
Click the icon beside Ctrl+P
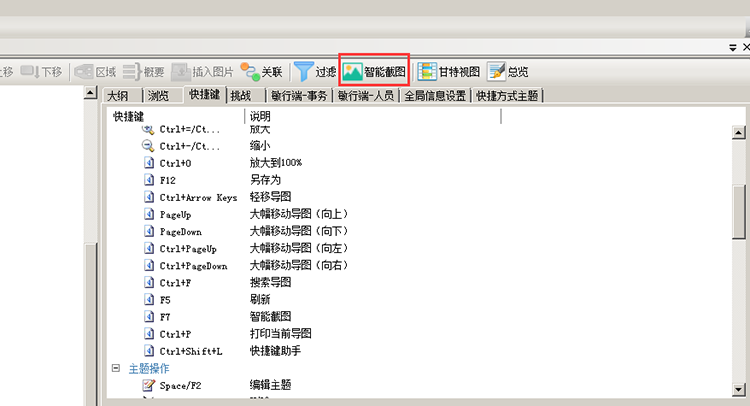click(149, 334)
